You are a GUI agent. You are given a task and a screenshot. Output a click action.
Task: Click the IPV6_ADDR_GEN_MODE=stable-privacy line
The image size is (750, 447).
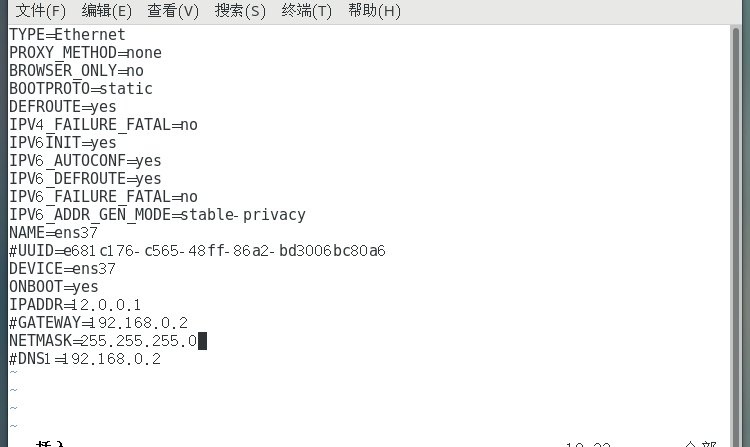click(157, 214)
